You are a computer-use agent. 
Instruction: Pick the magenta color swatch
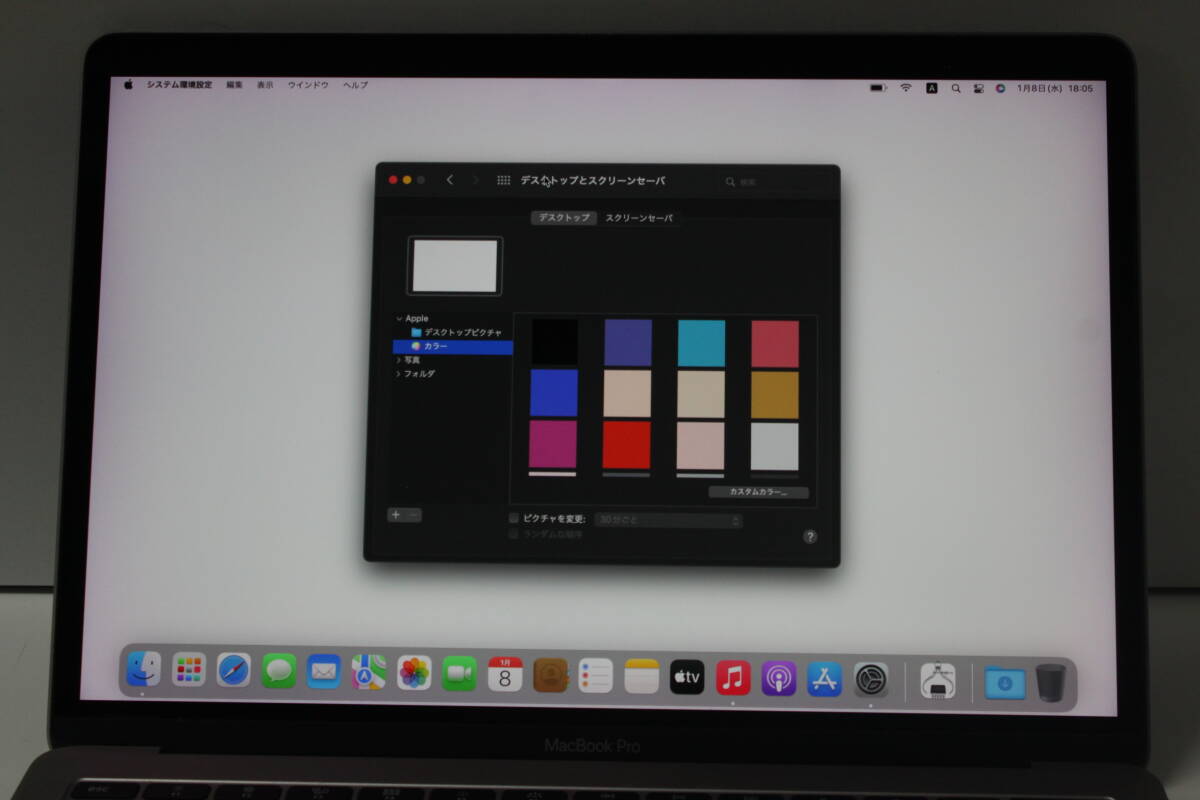pyautogui.click(x=553, y=444)
